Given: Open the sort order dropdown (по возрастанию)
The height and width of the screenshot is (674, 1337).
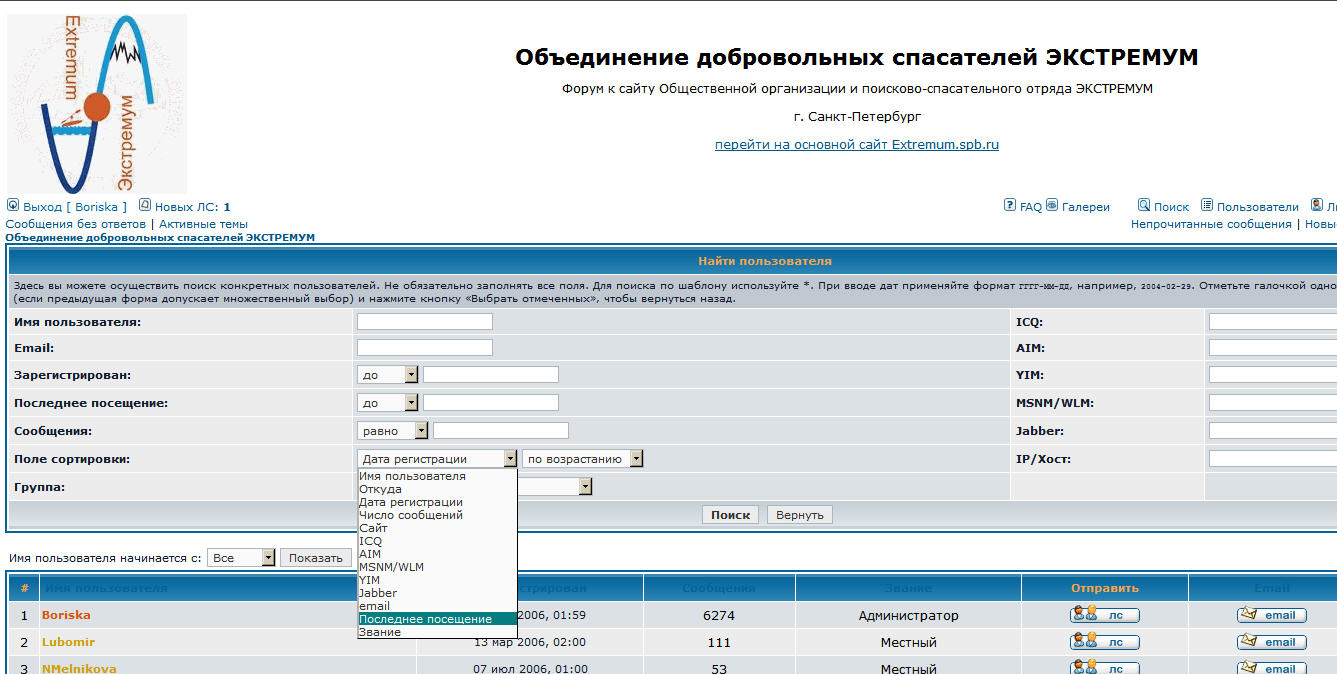Looking at the screenshot, I should pyautogui.click(x=582, y=459).
